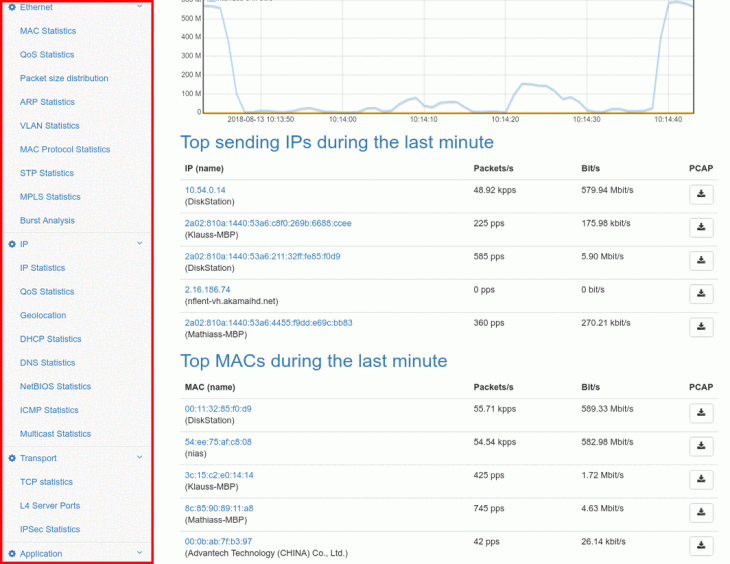
Task: Download PCAP for MAC 00:11:32:85:f0:d9
Action: pos(701,413)
